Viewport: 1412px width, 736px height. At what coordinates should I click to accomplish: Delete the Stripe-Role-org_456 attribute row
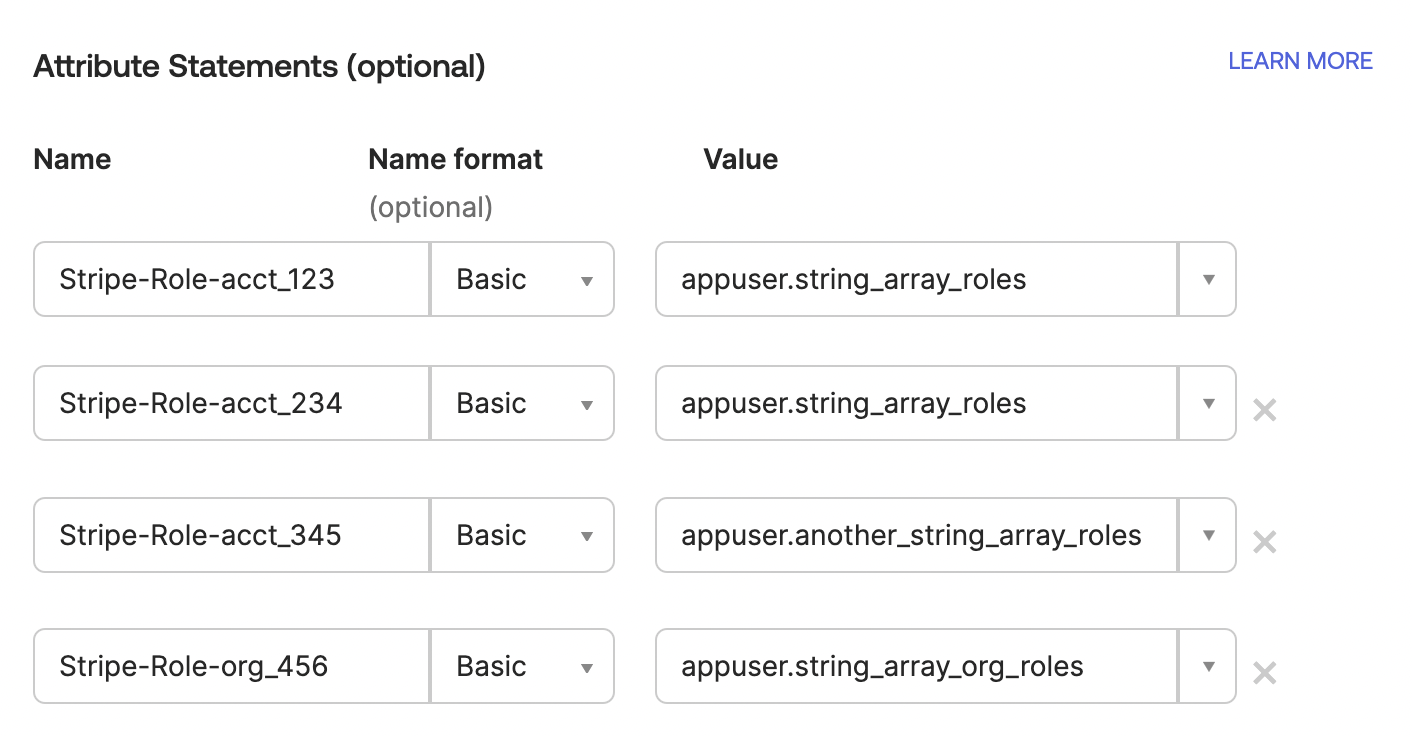point(1265,673)
